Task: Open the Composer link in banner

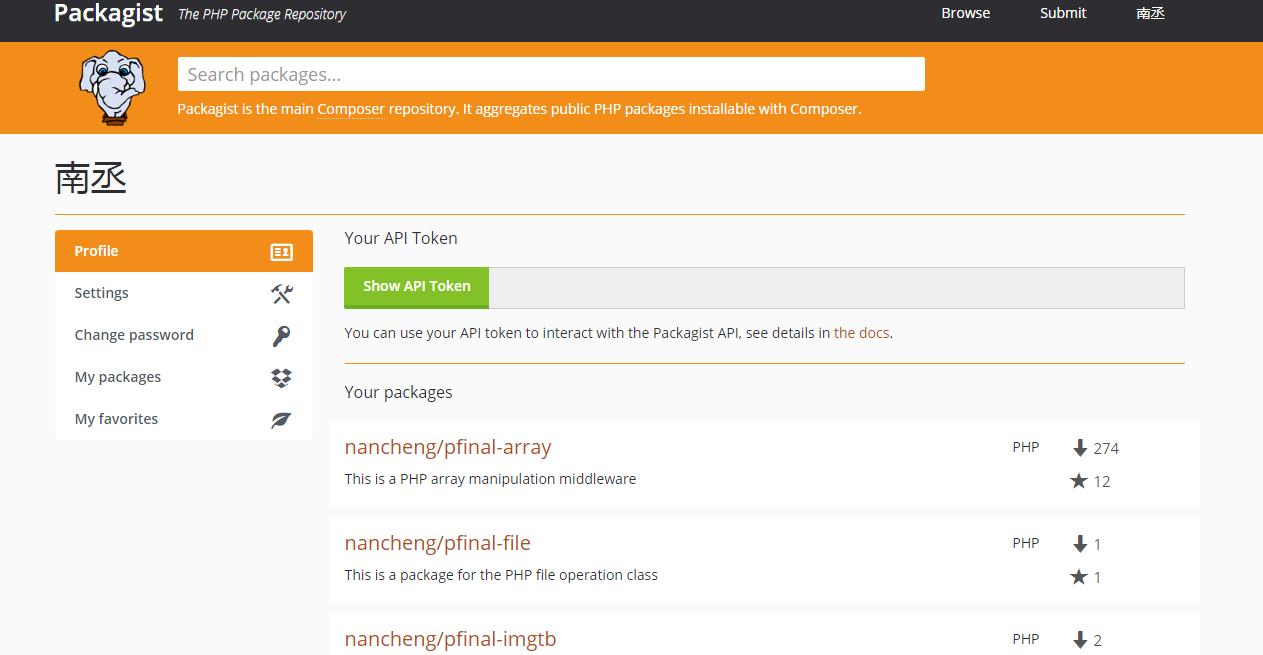Action: click(x=351, y=109)
